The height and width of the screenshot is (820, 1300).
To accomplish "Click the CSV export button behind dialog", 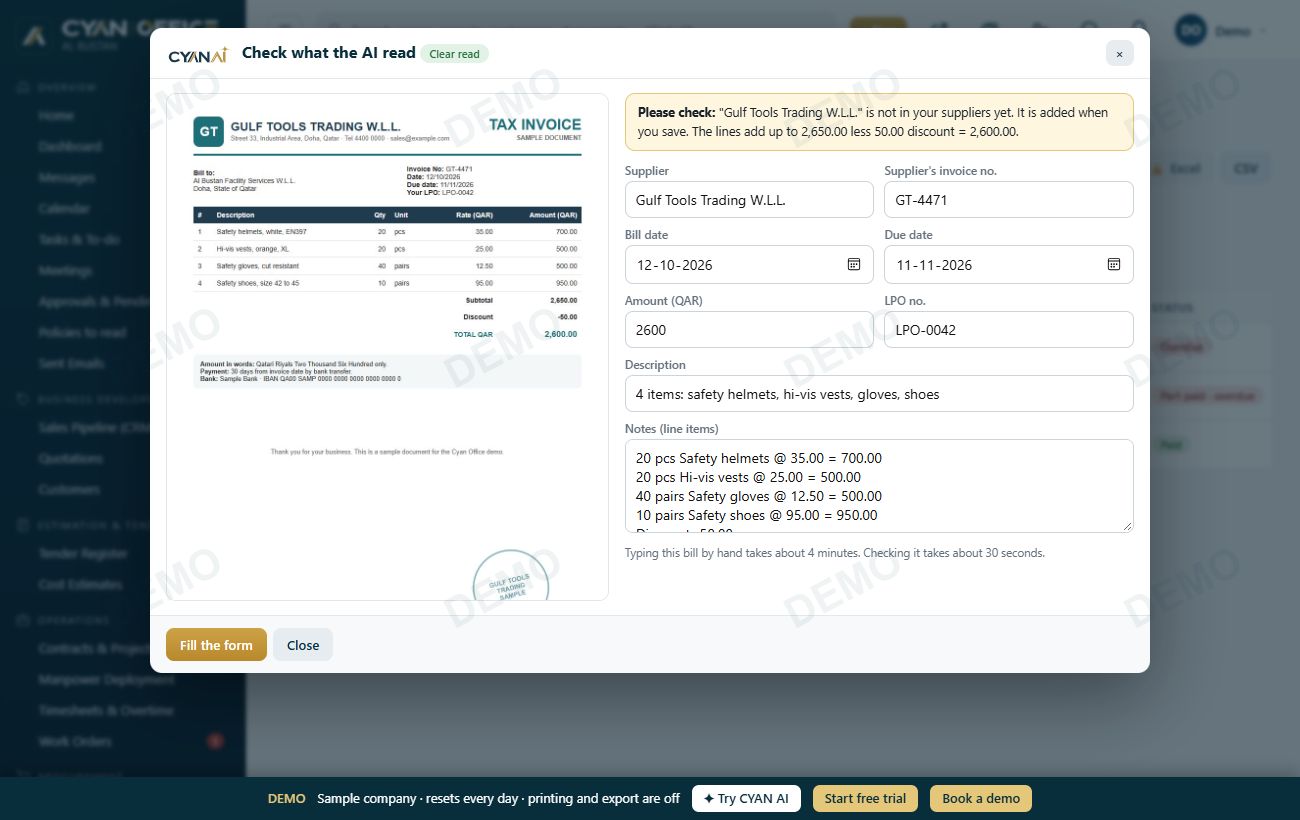I will click(x=1245, y=169).
